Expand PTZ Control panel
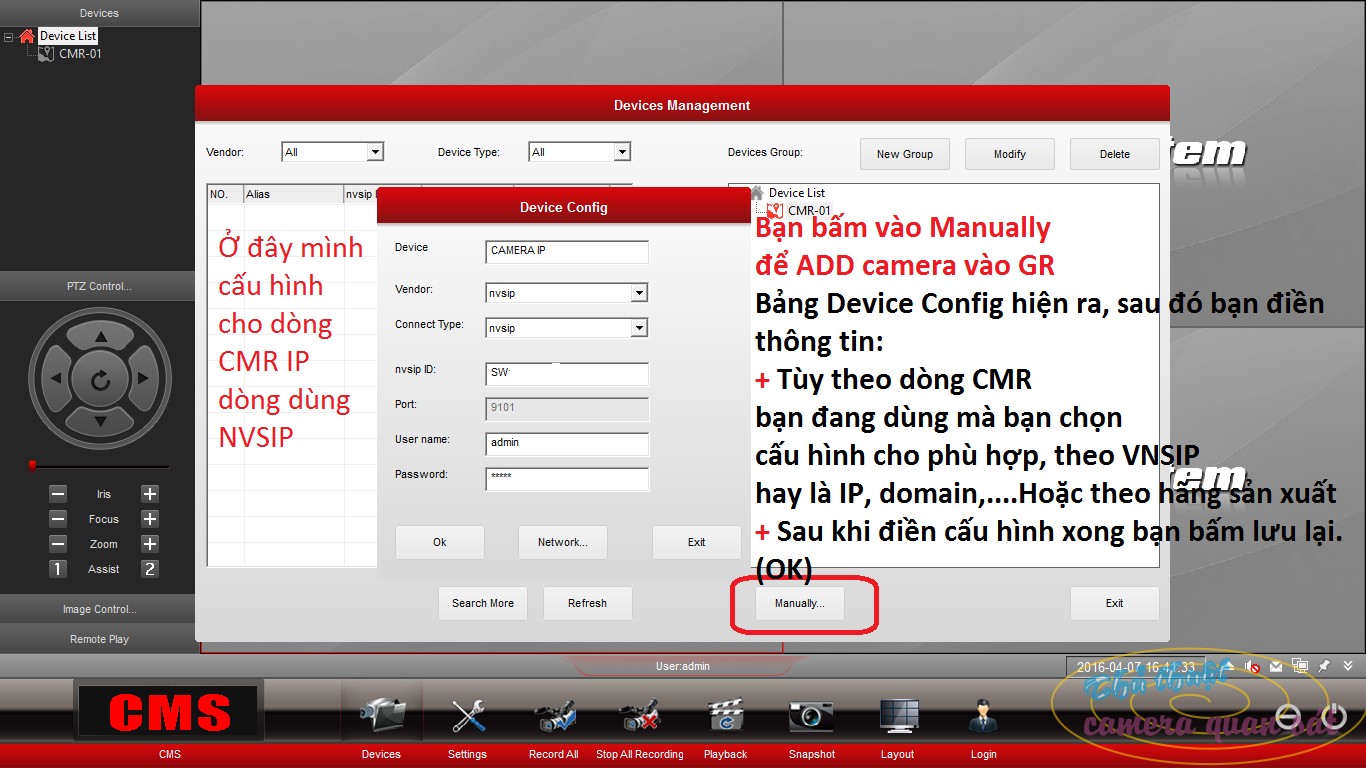The height and width of the screenshot is (768, 1366). (98, 285)
